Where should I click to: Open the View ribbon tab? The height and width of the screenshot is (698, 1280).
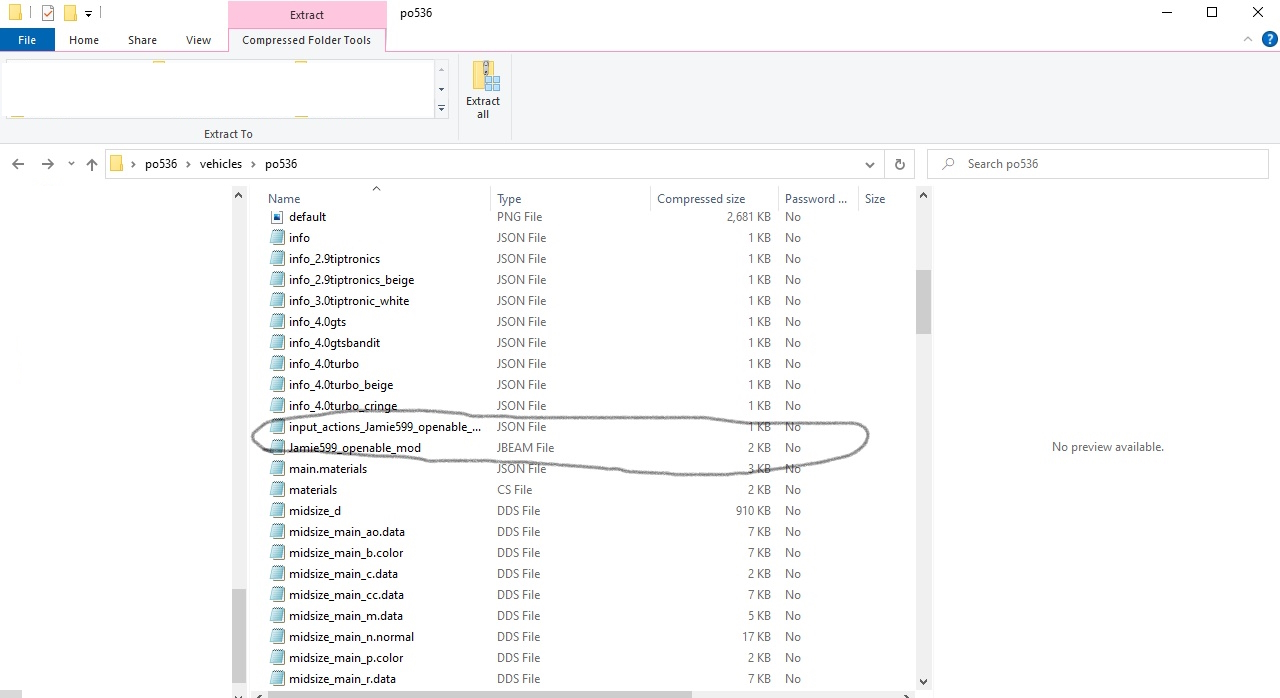pyautogui.click(x=198, y=40)
